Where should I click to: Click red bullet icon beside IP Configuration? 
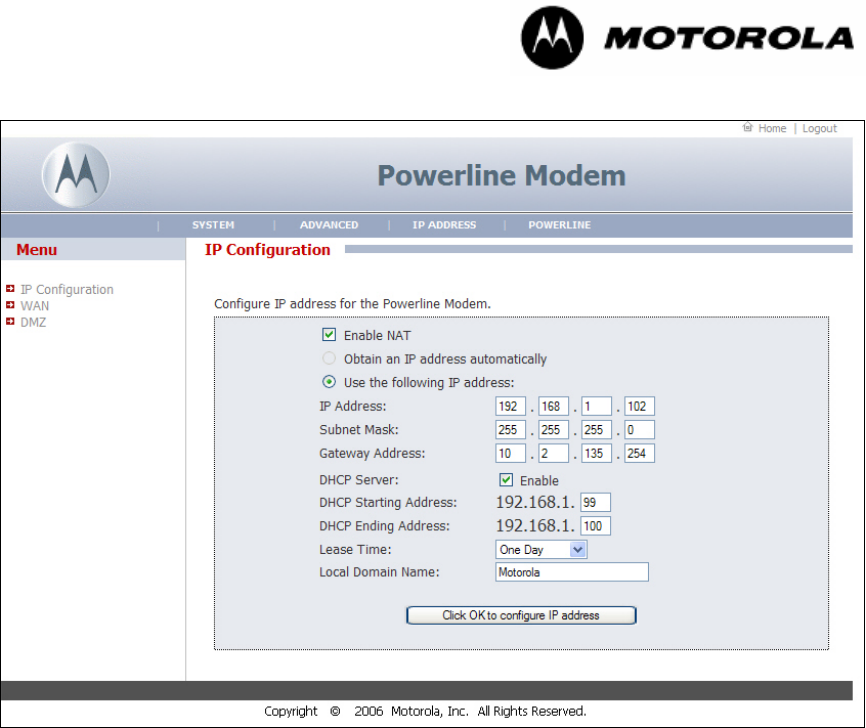[x=10, y=288]
